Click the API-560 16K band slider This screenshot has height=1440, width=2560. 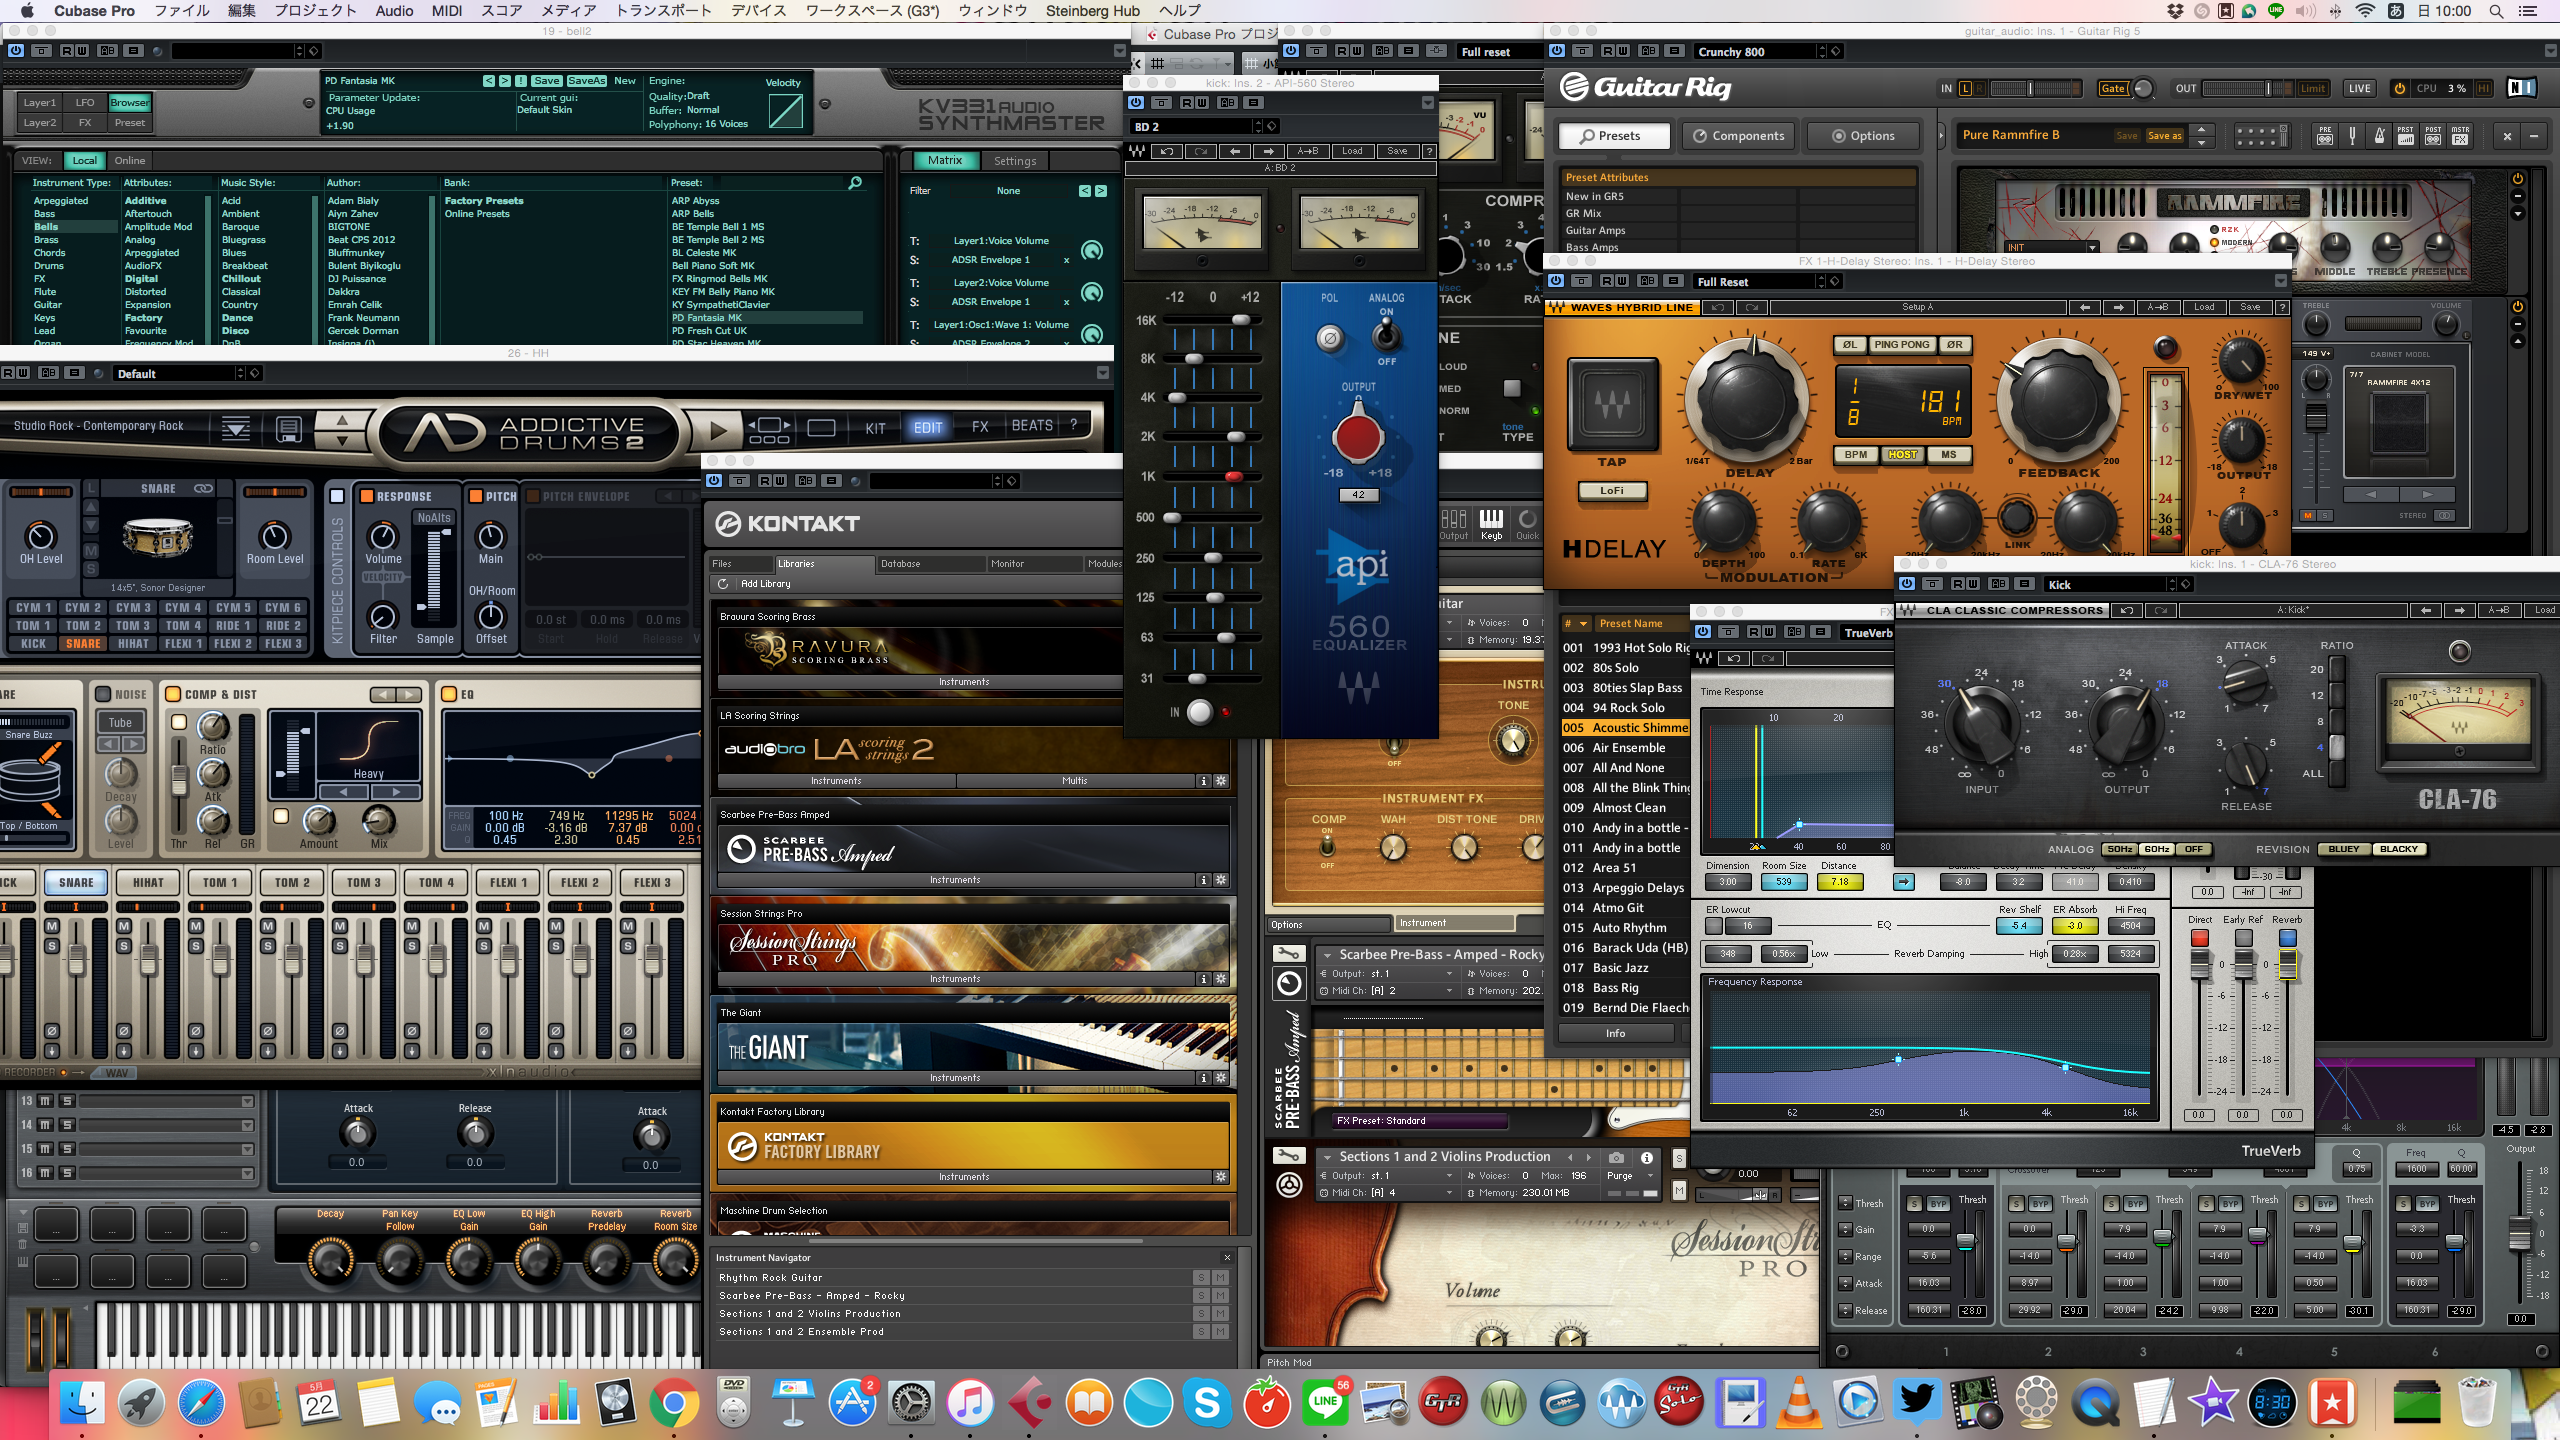pyautogui.click(x=1241, y=320)
